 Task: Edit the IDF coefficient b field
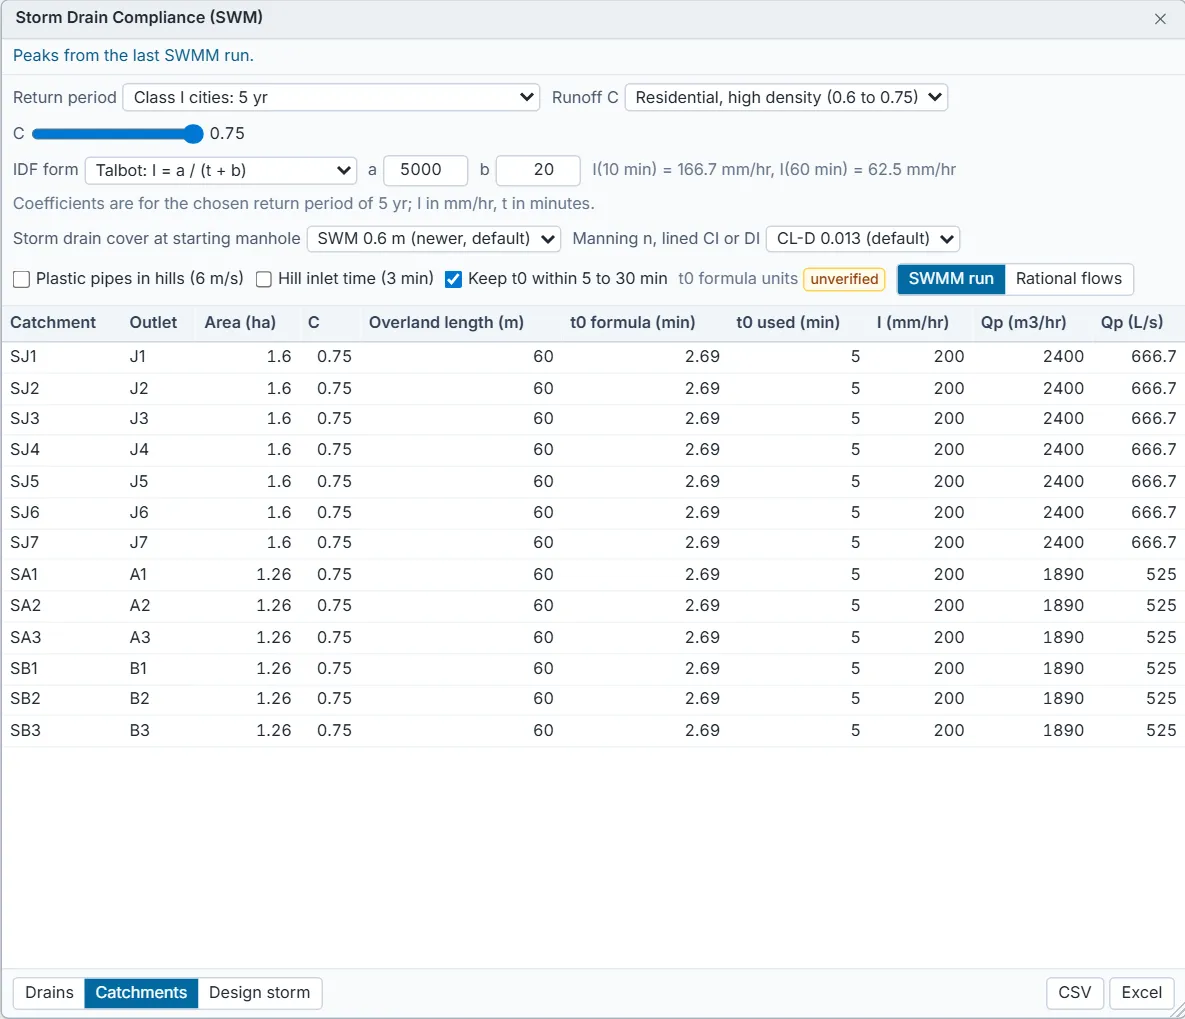click(x=538, y=170)
